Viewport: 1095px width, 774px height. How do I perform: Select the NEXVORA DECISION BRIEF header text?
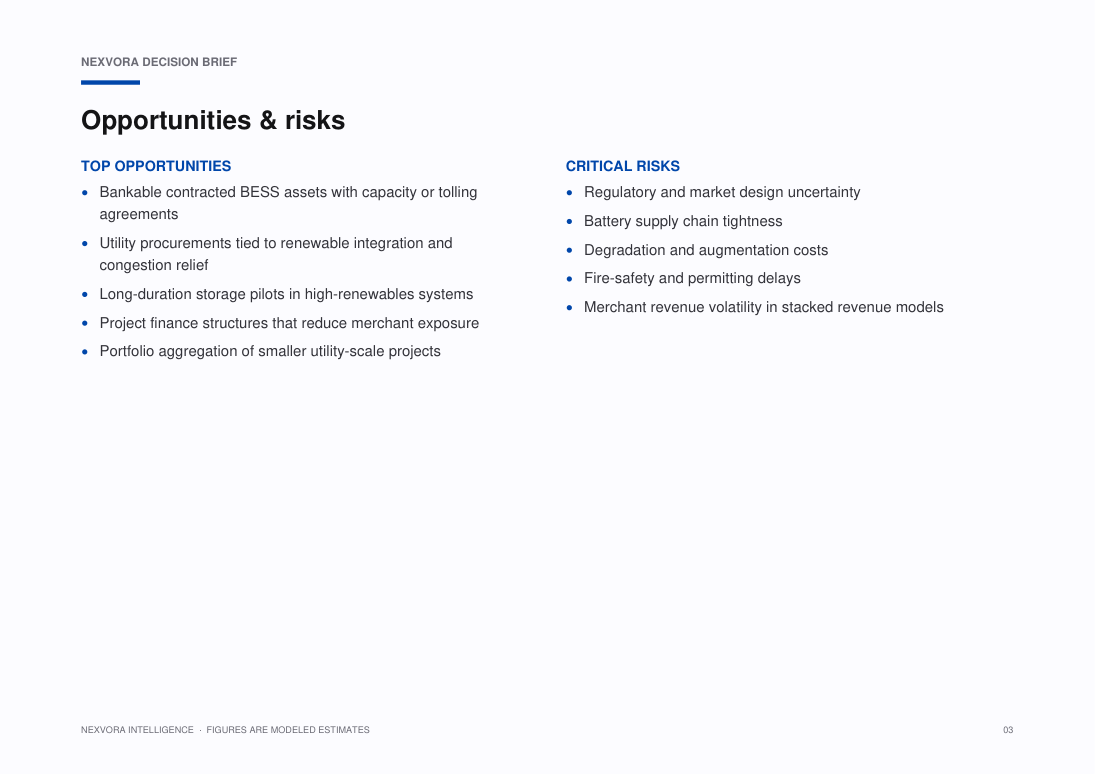[159, 62]
